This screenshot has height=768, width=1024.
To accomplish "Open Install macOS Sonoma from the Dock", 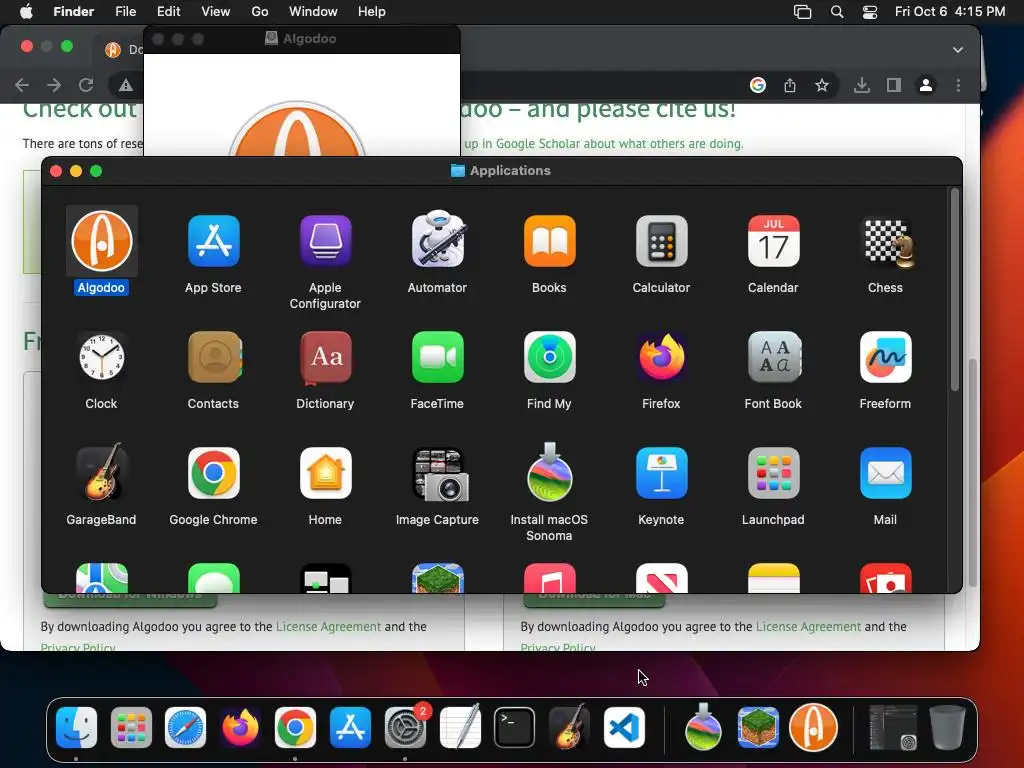I will point(703,726).
